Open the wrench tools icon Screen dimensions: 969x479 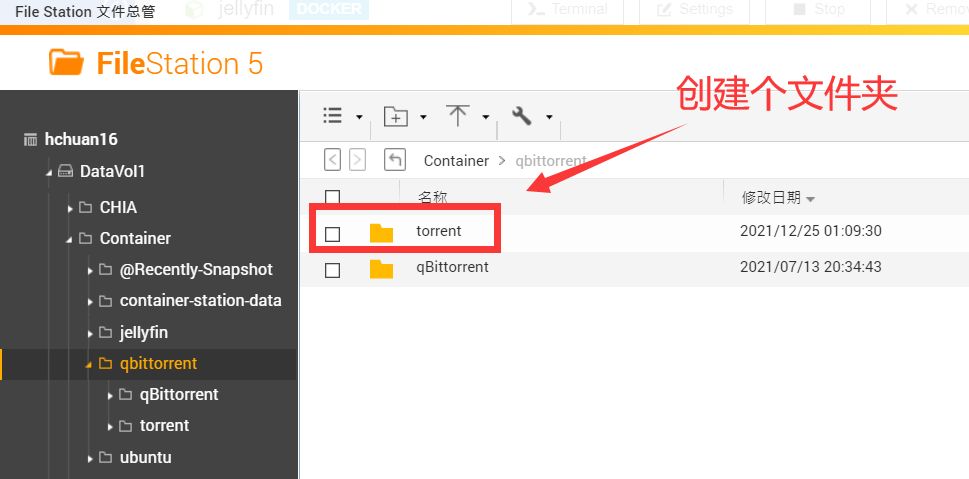522,116
